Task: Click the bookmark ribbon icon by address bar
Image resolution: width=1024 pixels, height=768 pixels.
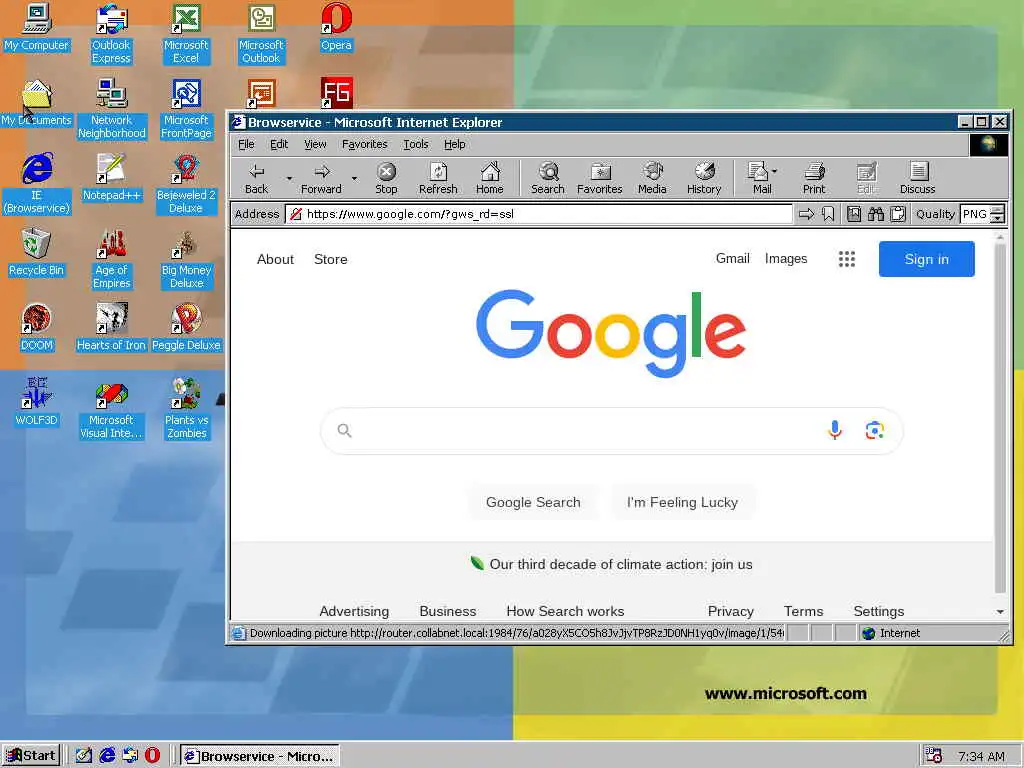Action: tap(828, 214)
